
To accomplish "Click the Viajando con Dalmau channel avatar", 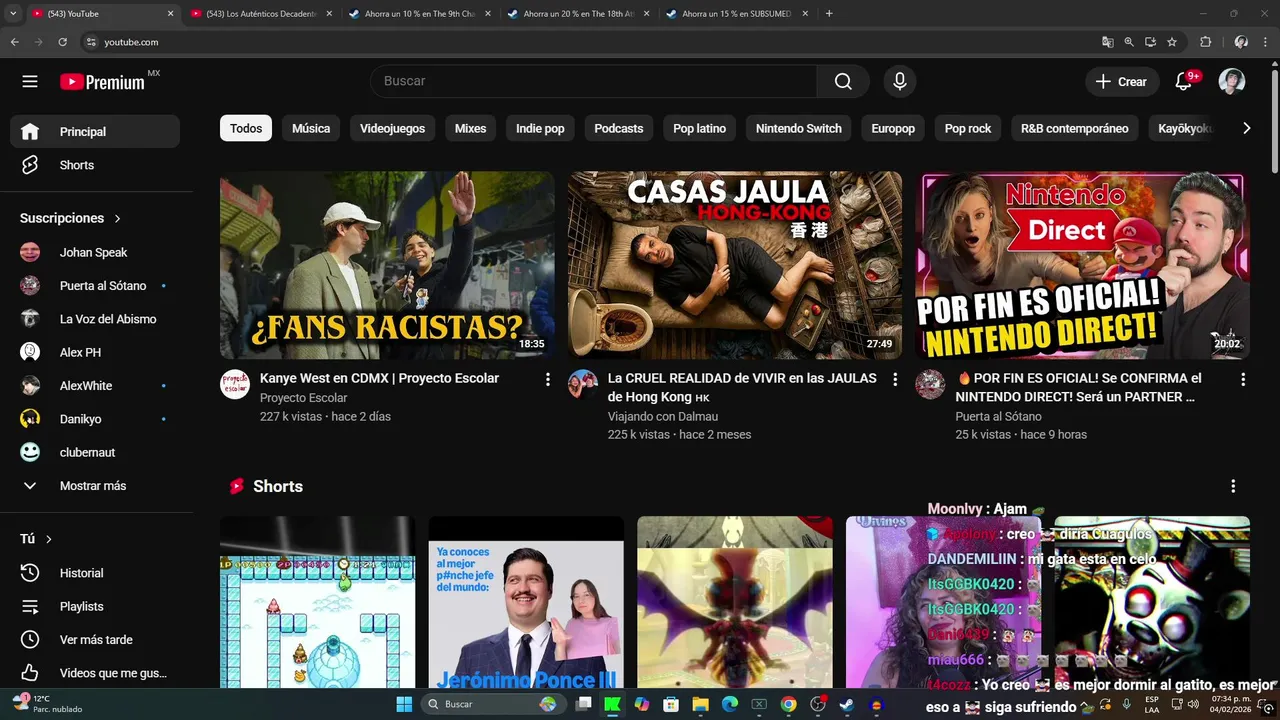I will tap(583, 384).
